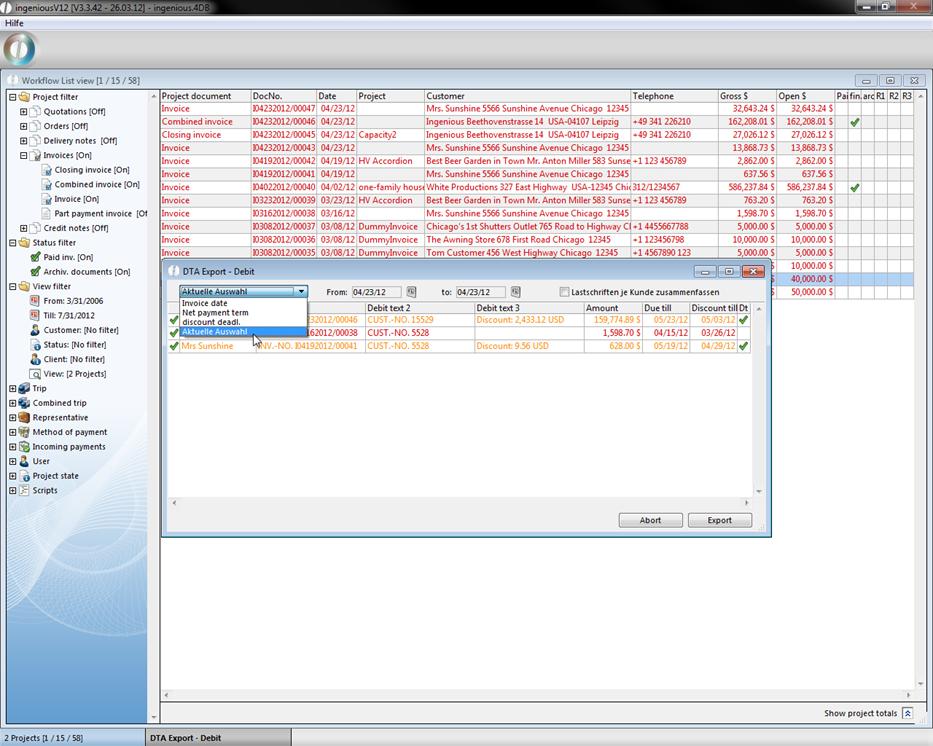Expand the Scripts tree node

(13, 491)
